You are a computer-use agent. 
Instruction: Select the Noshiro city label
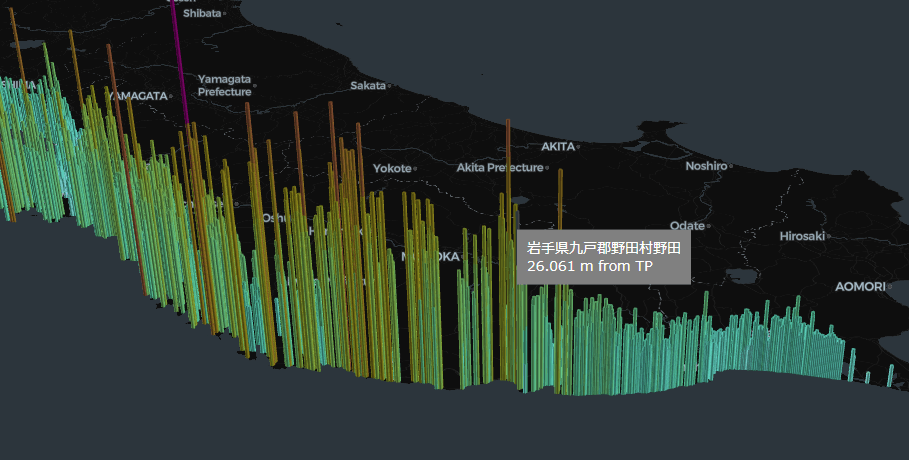point(706,166)
